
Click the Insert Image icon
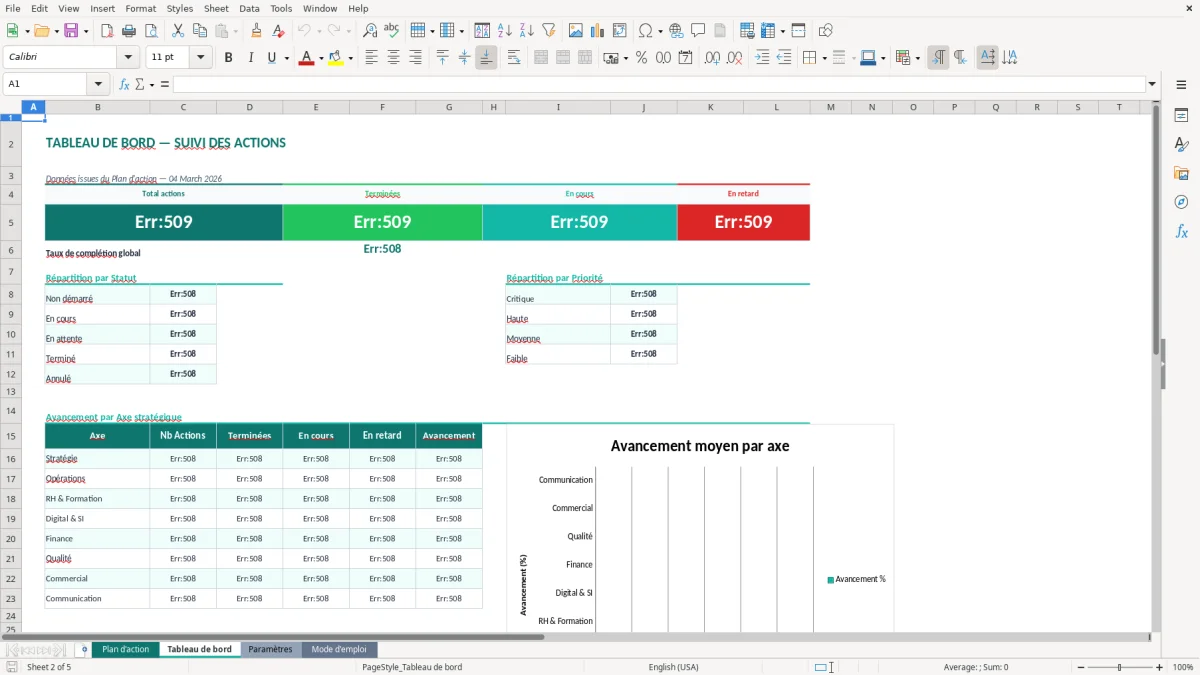(576, 31)
